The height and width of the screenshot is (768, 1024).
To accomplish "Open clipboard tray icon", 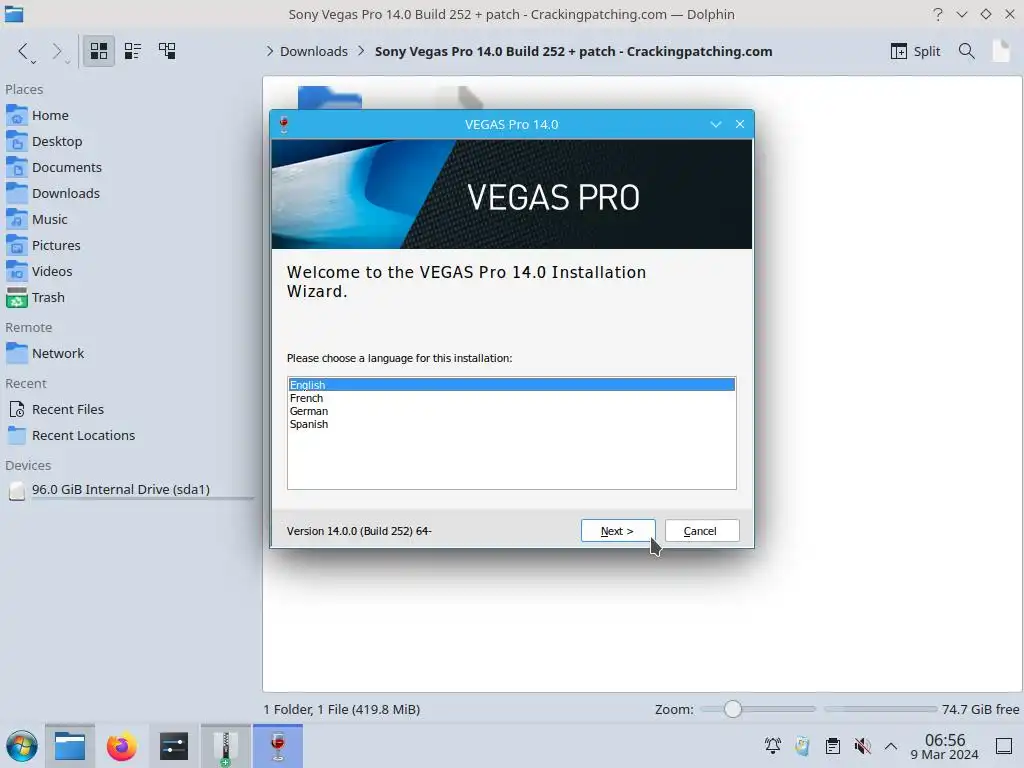I will pyautogui.click(x=833, y=746).
